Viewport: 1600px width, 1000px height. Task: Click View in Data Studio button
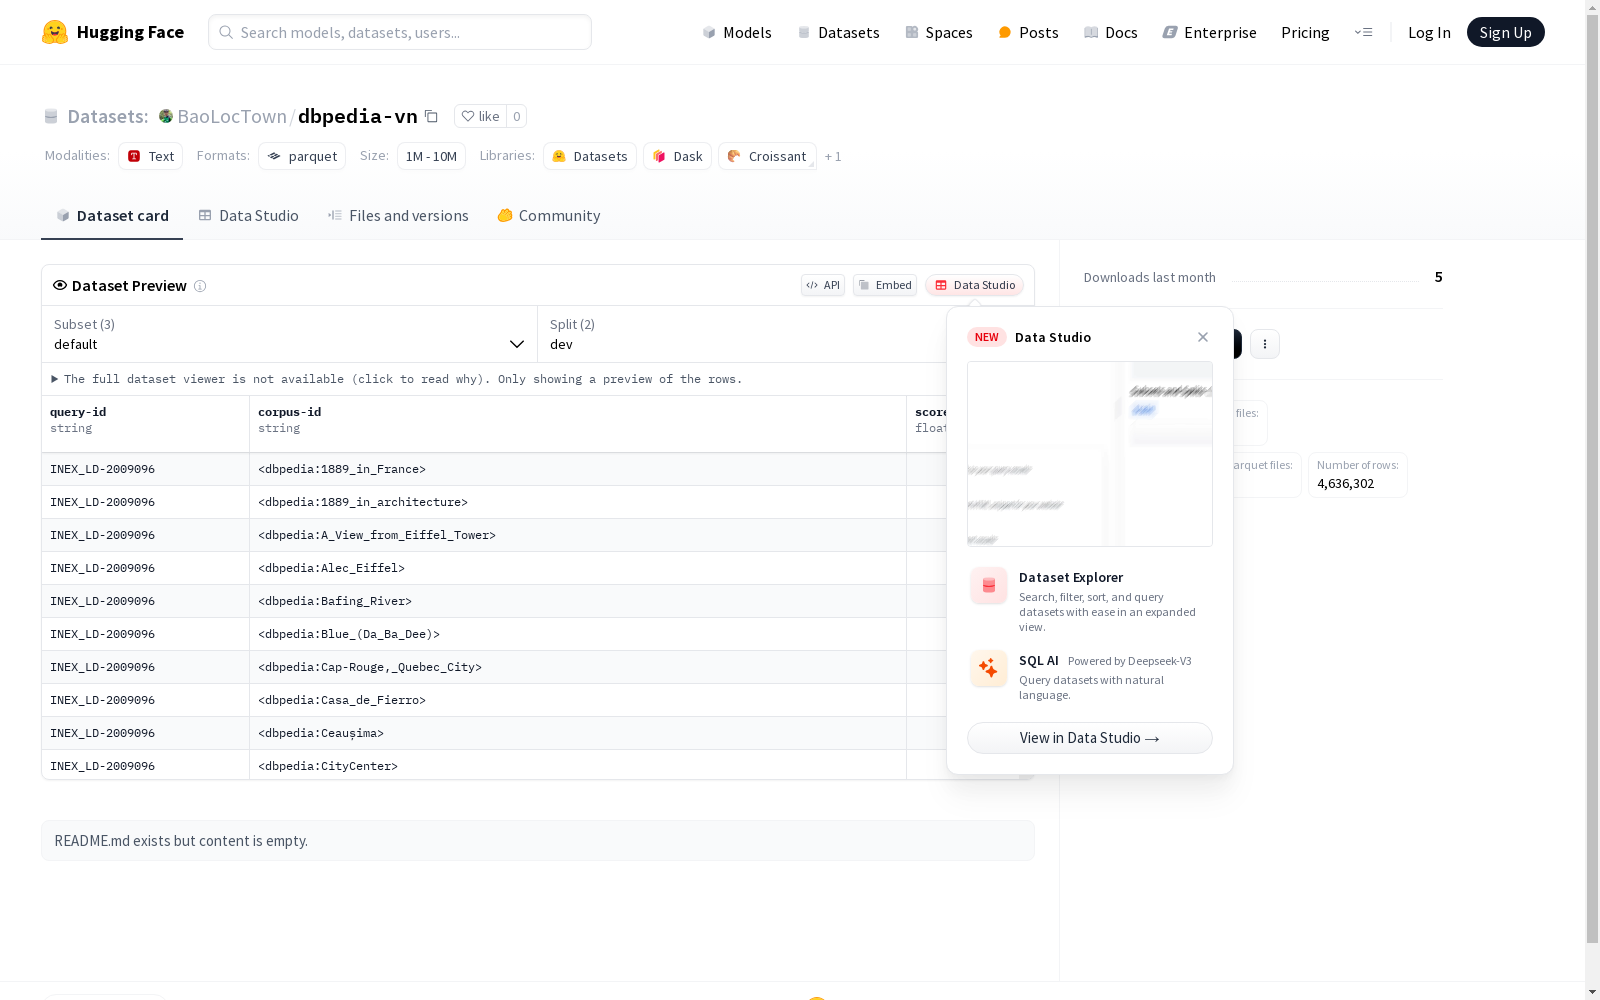click(1090, 738)
